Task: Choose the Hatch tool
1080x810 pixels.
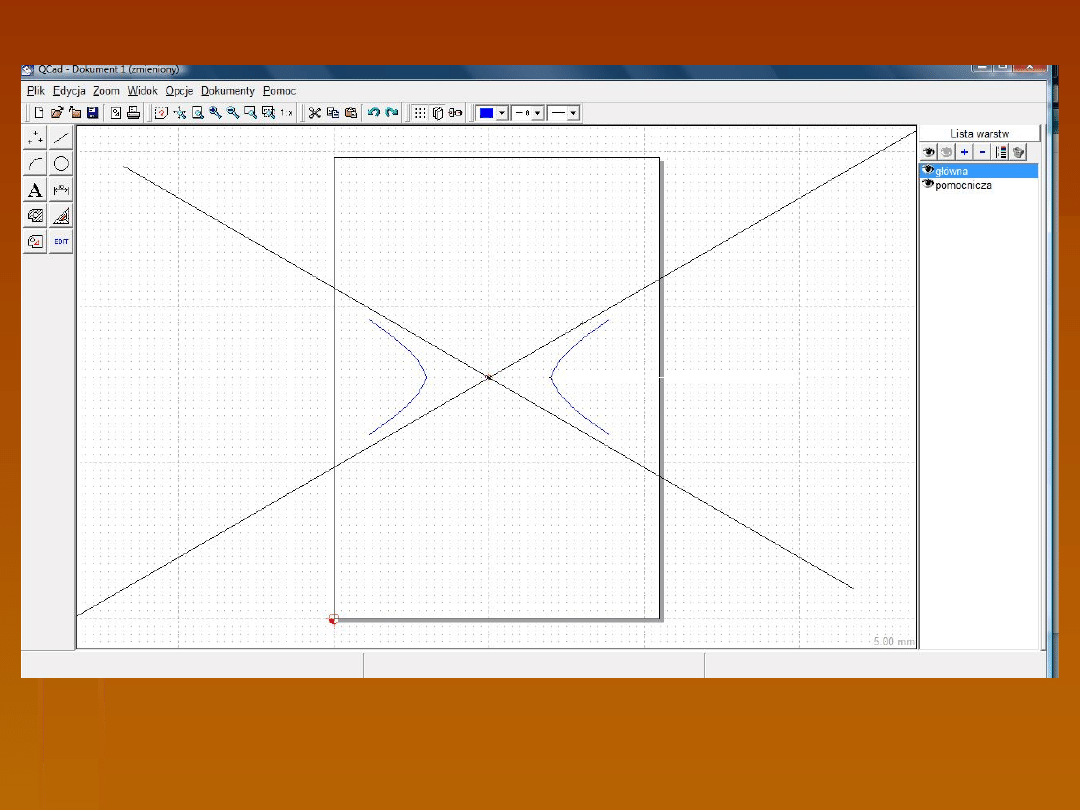Action: pos(35,216)
